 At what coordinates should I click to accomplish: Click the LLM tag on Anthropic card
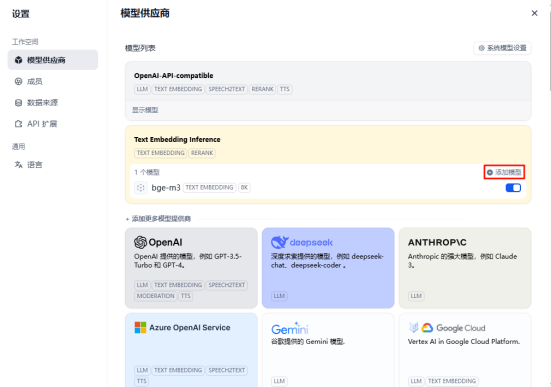pos(416,296)
